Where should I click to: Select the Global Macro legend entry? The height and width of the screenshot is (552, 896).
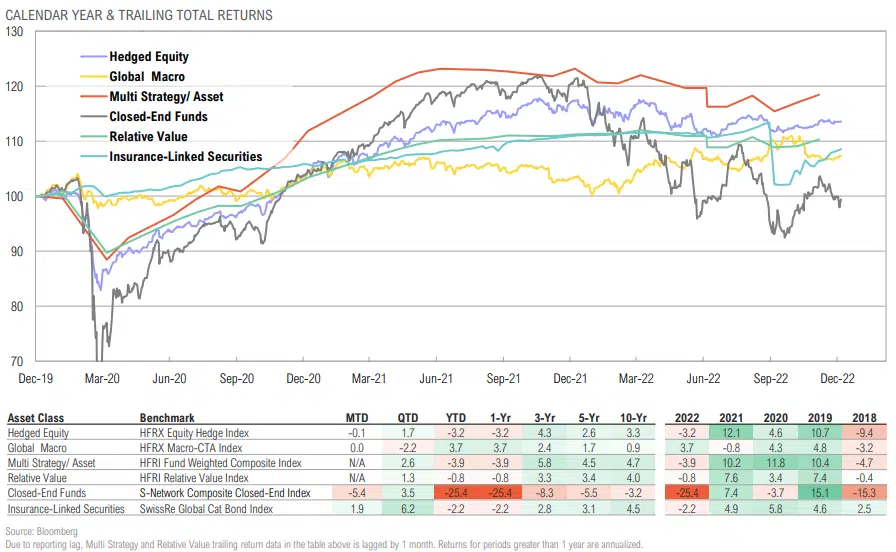[147, 77]
